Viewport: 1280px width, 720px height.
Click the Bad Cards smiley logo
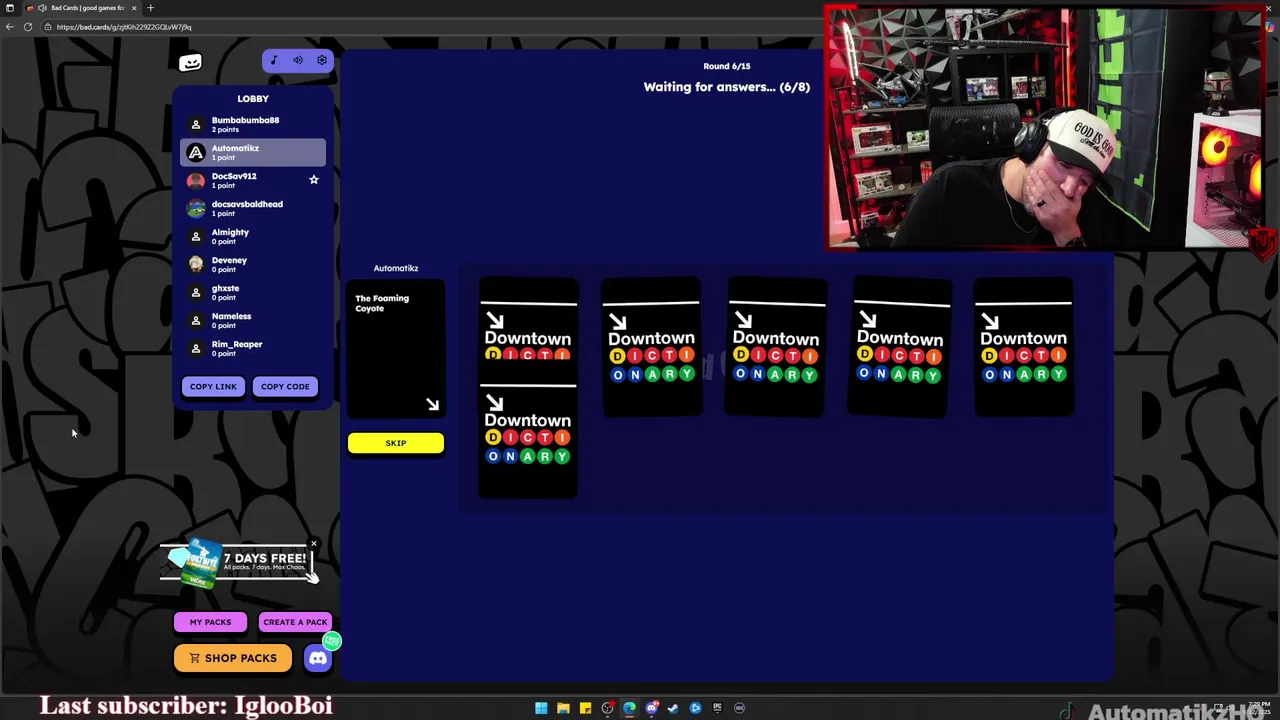pyautogui.click(x=190, y=62)
